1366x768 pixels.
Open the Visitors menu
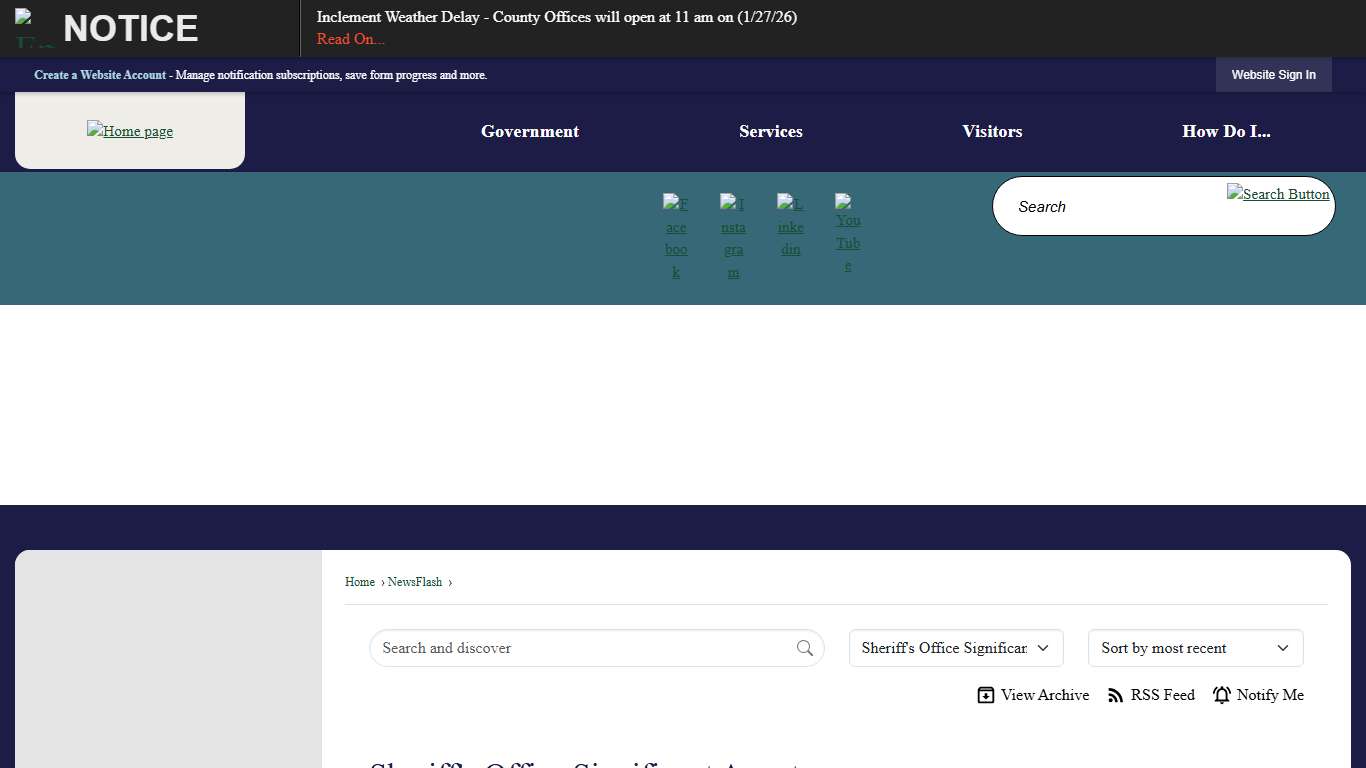pos(992,131)
